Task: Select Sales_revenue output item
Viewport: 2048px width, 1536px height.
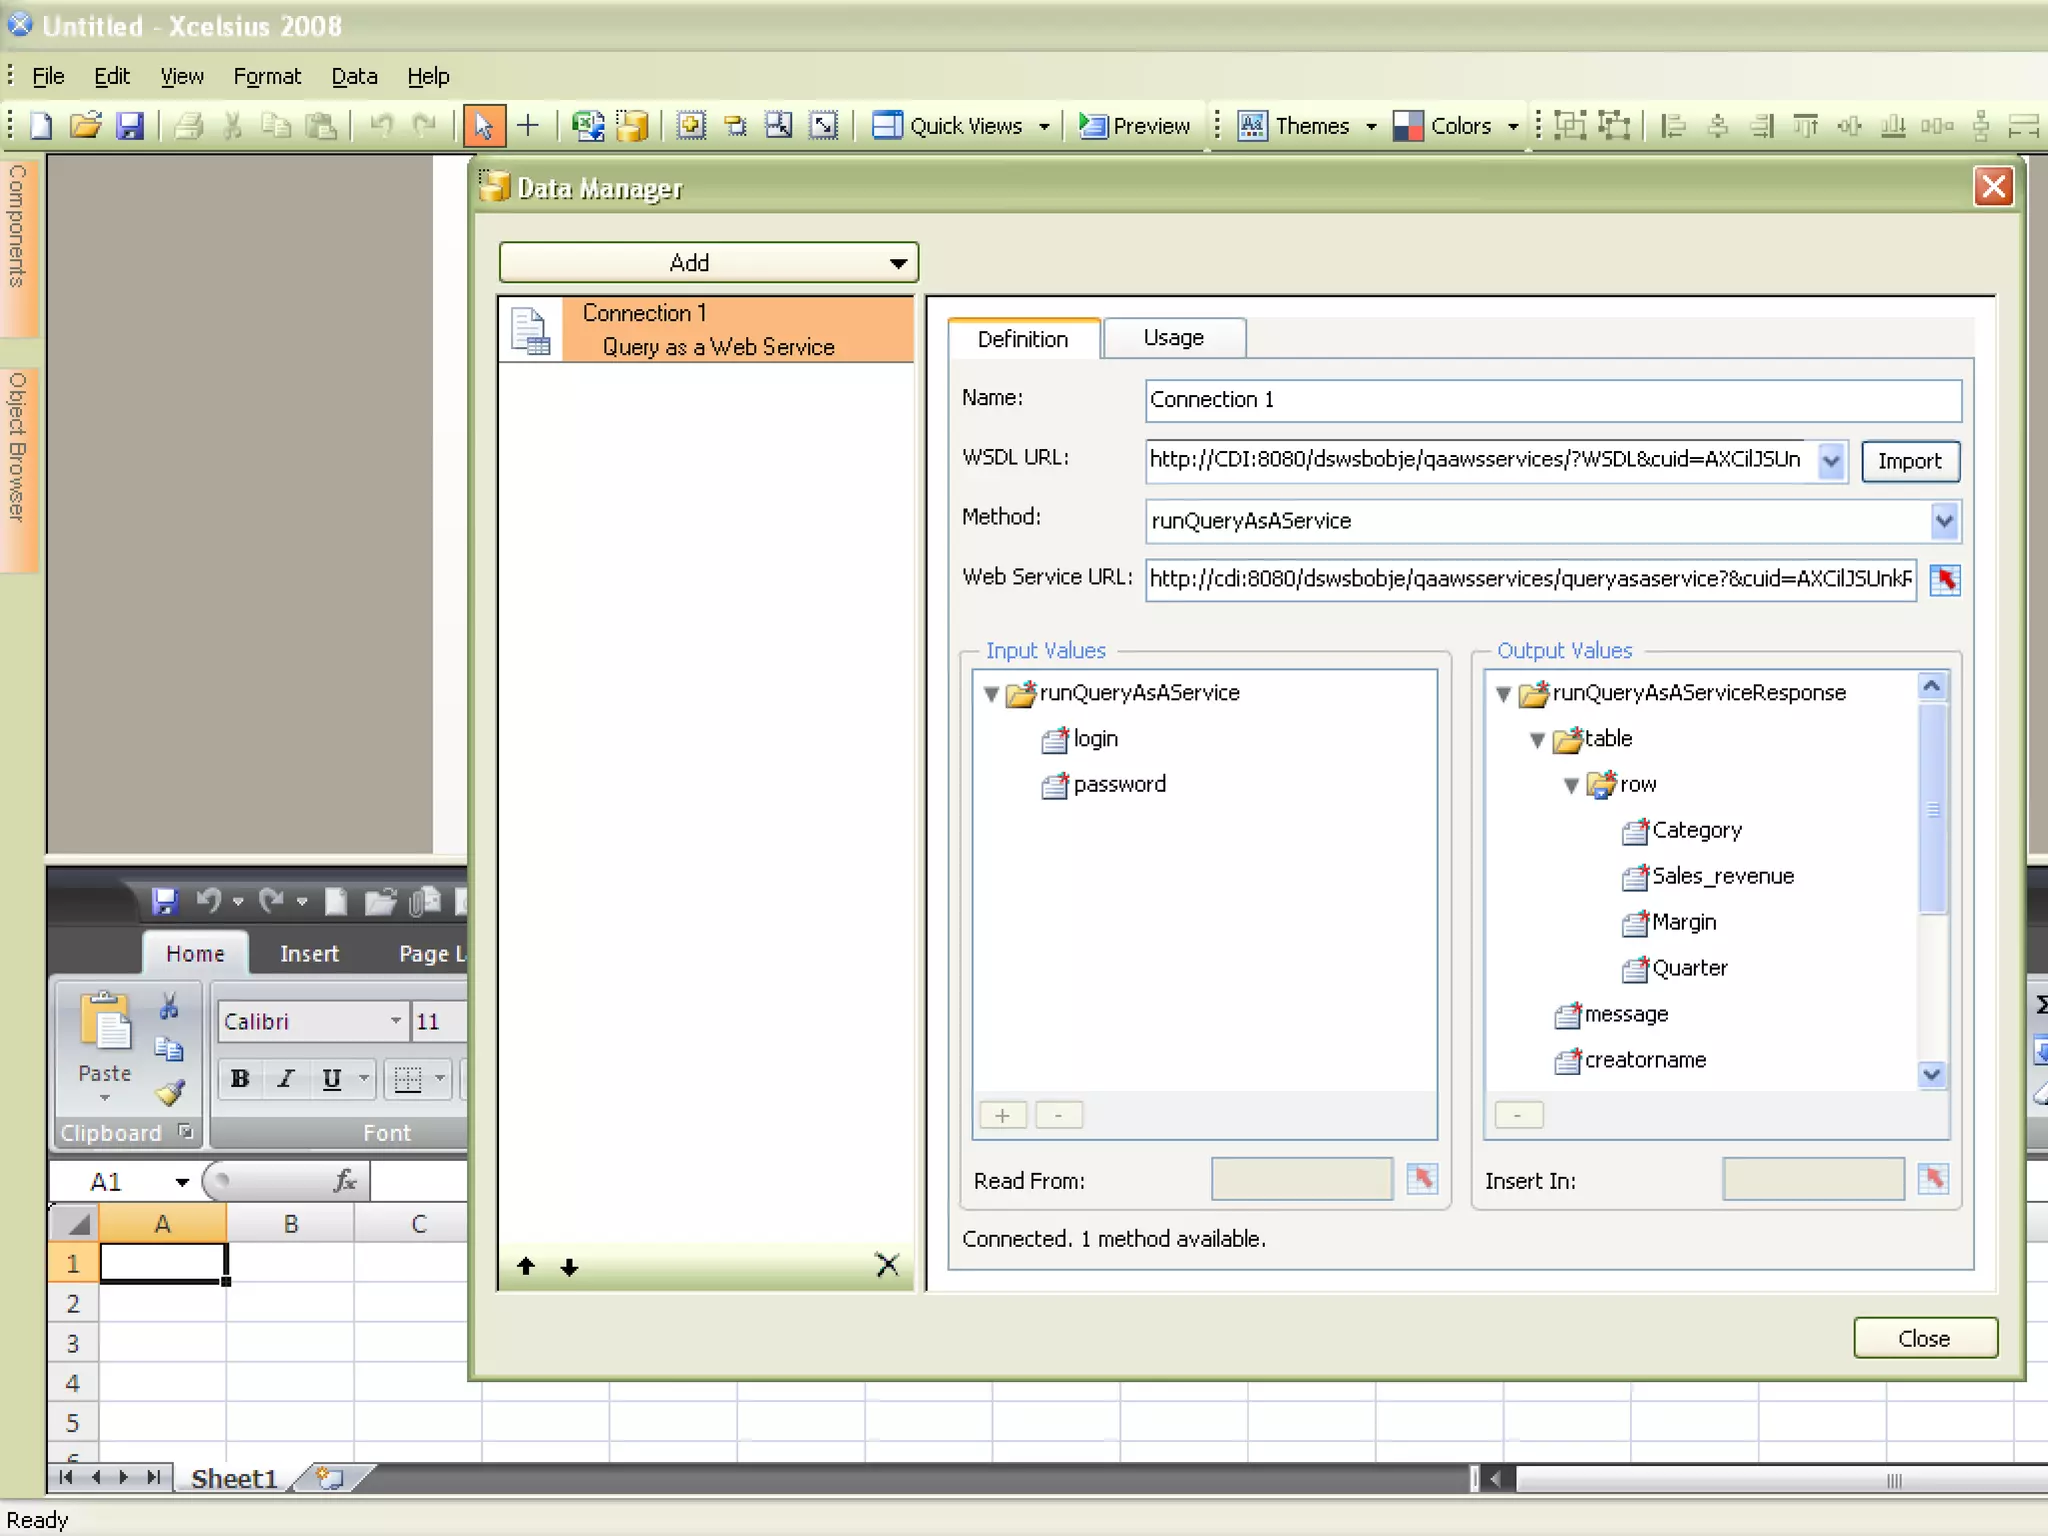Action: pyautogui.click(x=1709, y=877)
